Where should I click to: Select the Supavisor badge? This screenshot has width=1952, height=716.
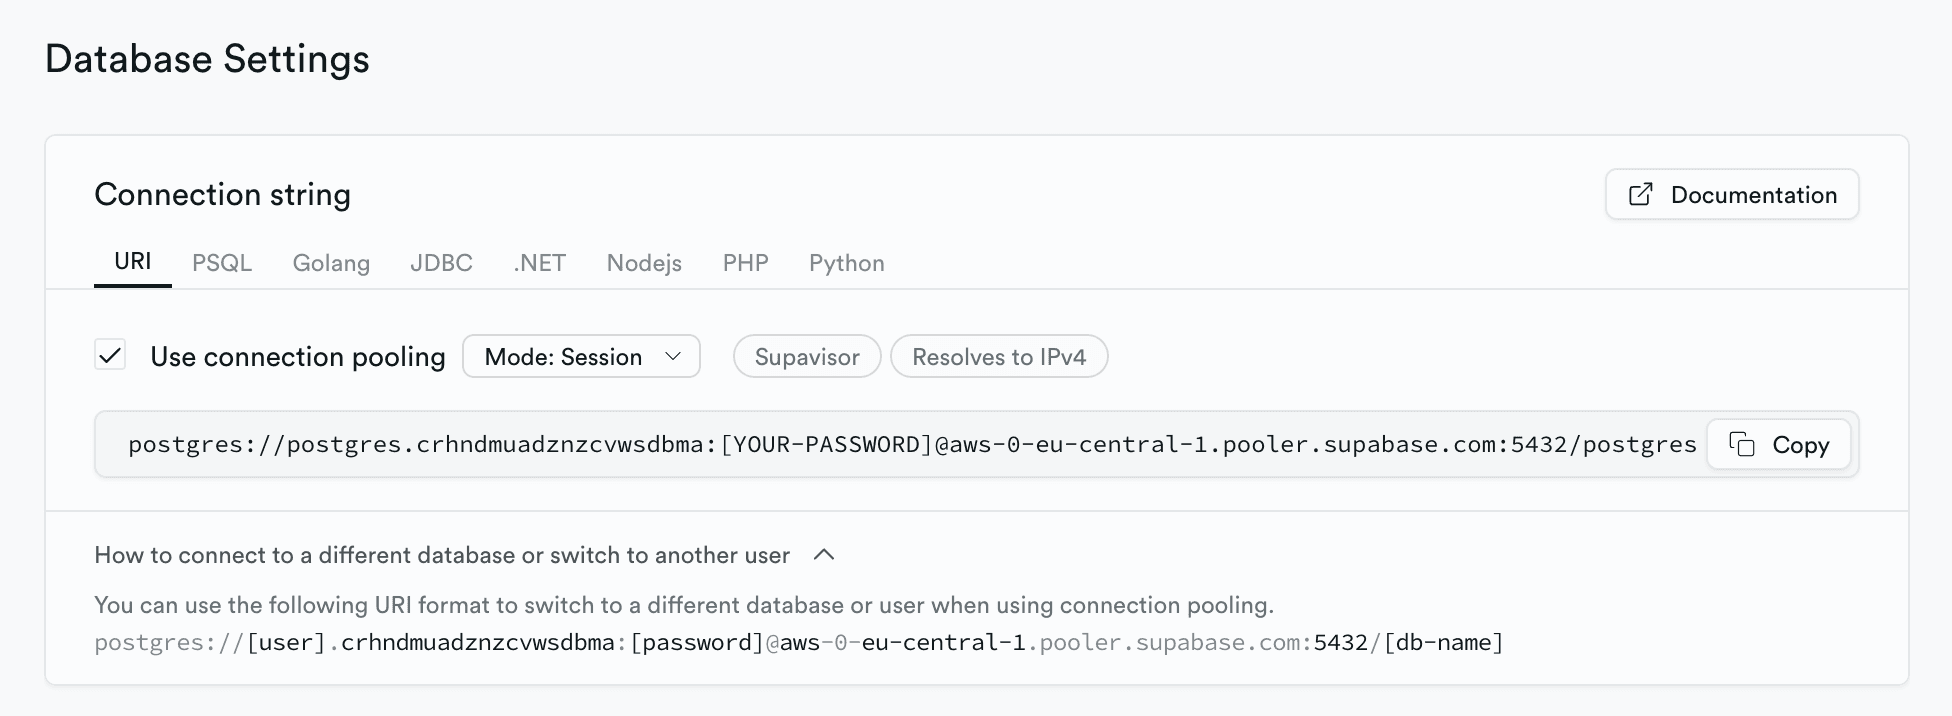(806, 356)
